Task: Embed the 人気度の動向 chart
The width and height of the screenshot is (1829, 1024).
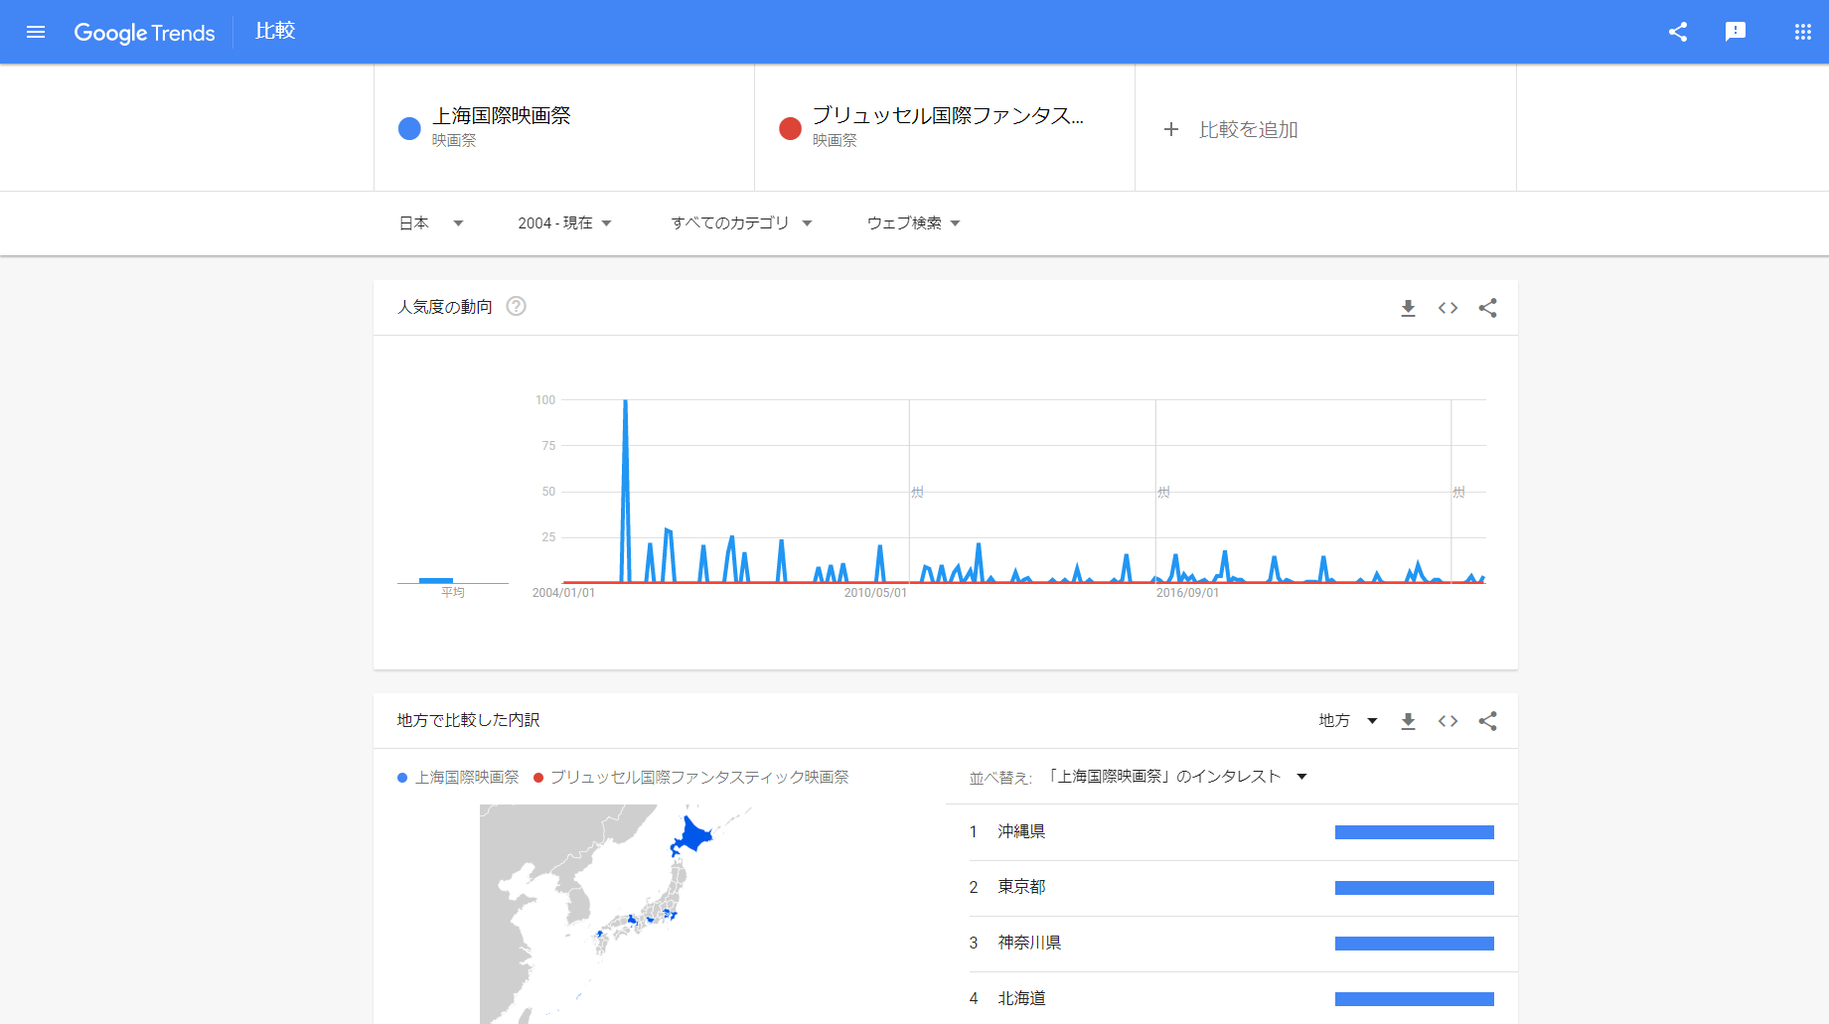Action: tap(1448, 308)
